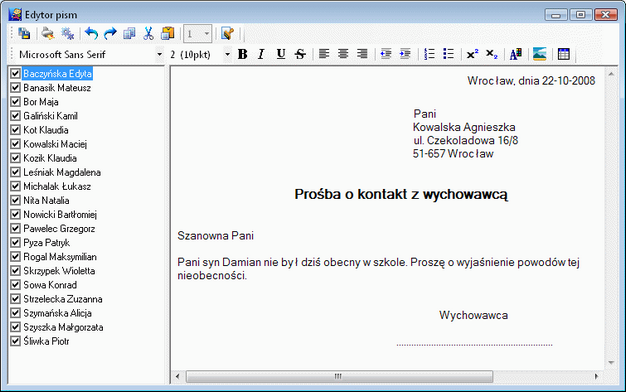Uncheck Śliwka Piotr checkbox
Image resolution: width=626 pixels, height=392 pixels.
pos(15,341)
